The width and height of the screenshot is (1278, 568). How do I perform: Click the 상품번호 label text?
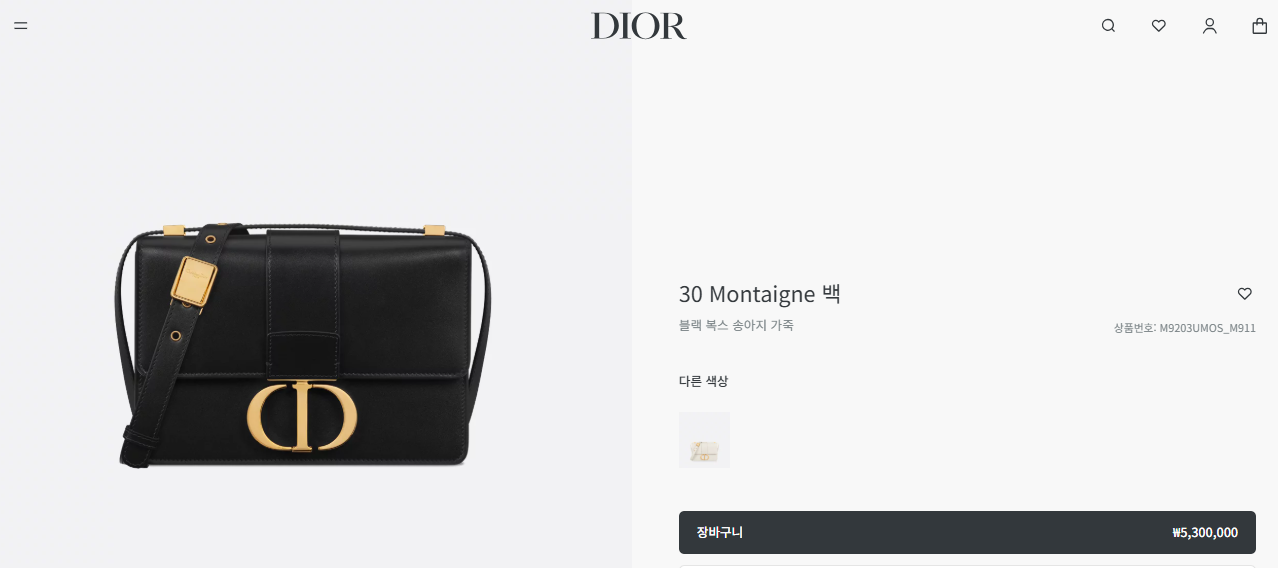pyautogui.click(x=1134, y=328)
